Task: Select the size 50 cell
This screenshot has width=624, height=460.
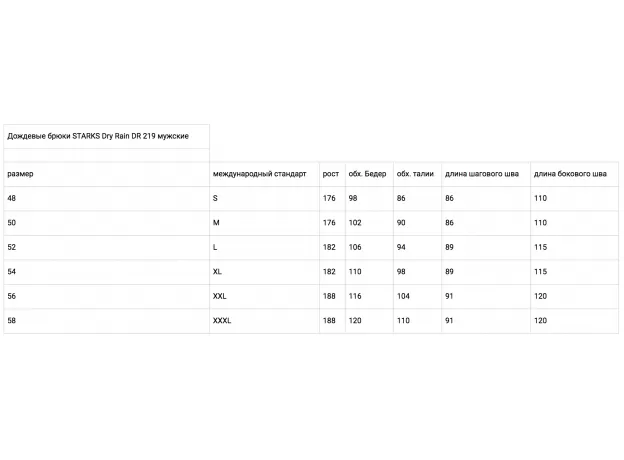Action: pyautogui.click(x=12, y=222)
